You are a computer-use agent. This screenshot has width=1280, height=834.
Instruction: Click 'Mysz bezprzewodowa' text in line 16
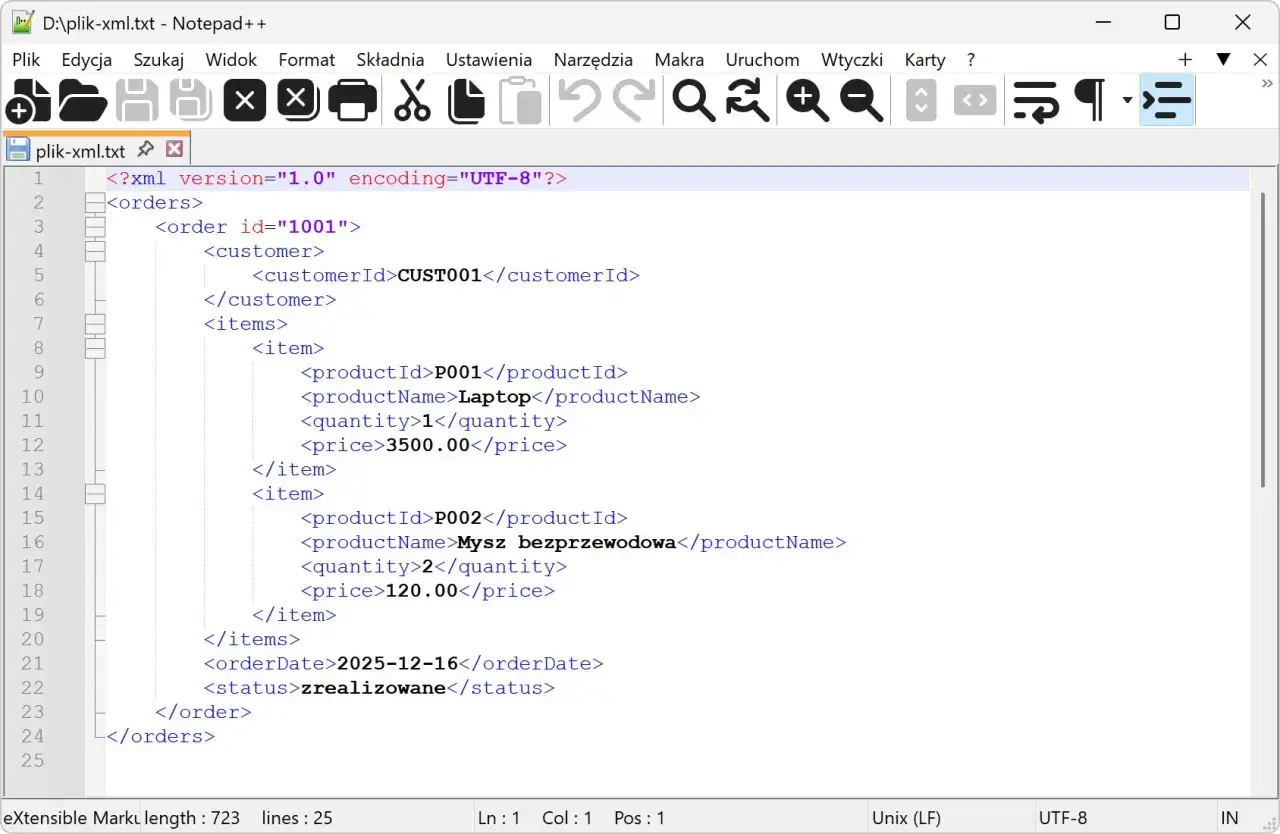tap(567, 543)
